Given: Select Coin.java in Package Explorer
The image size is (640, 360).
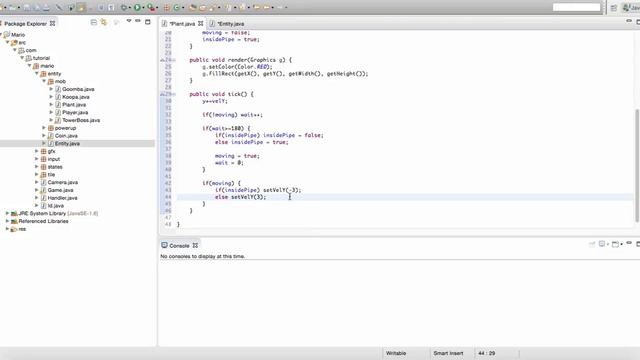Looking at the screenshot, I should pos(66,136).
